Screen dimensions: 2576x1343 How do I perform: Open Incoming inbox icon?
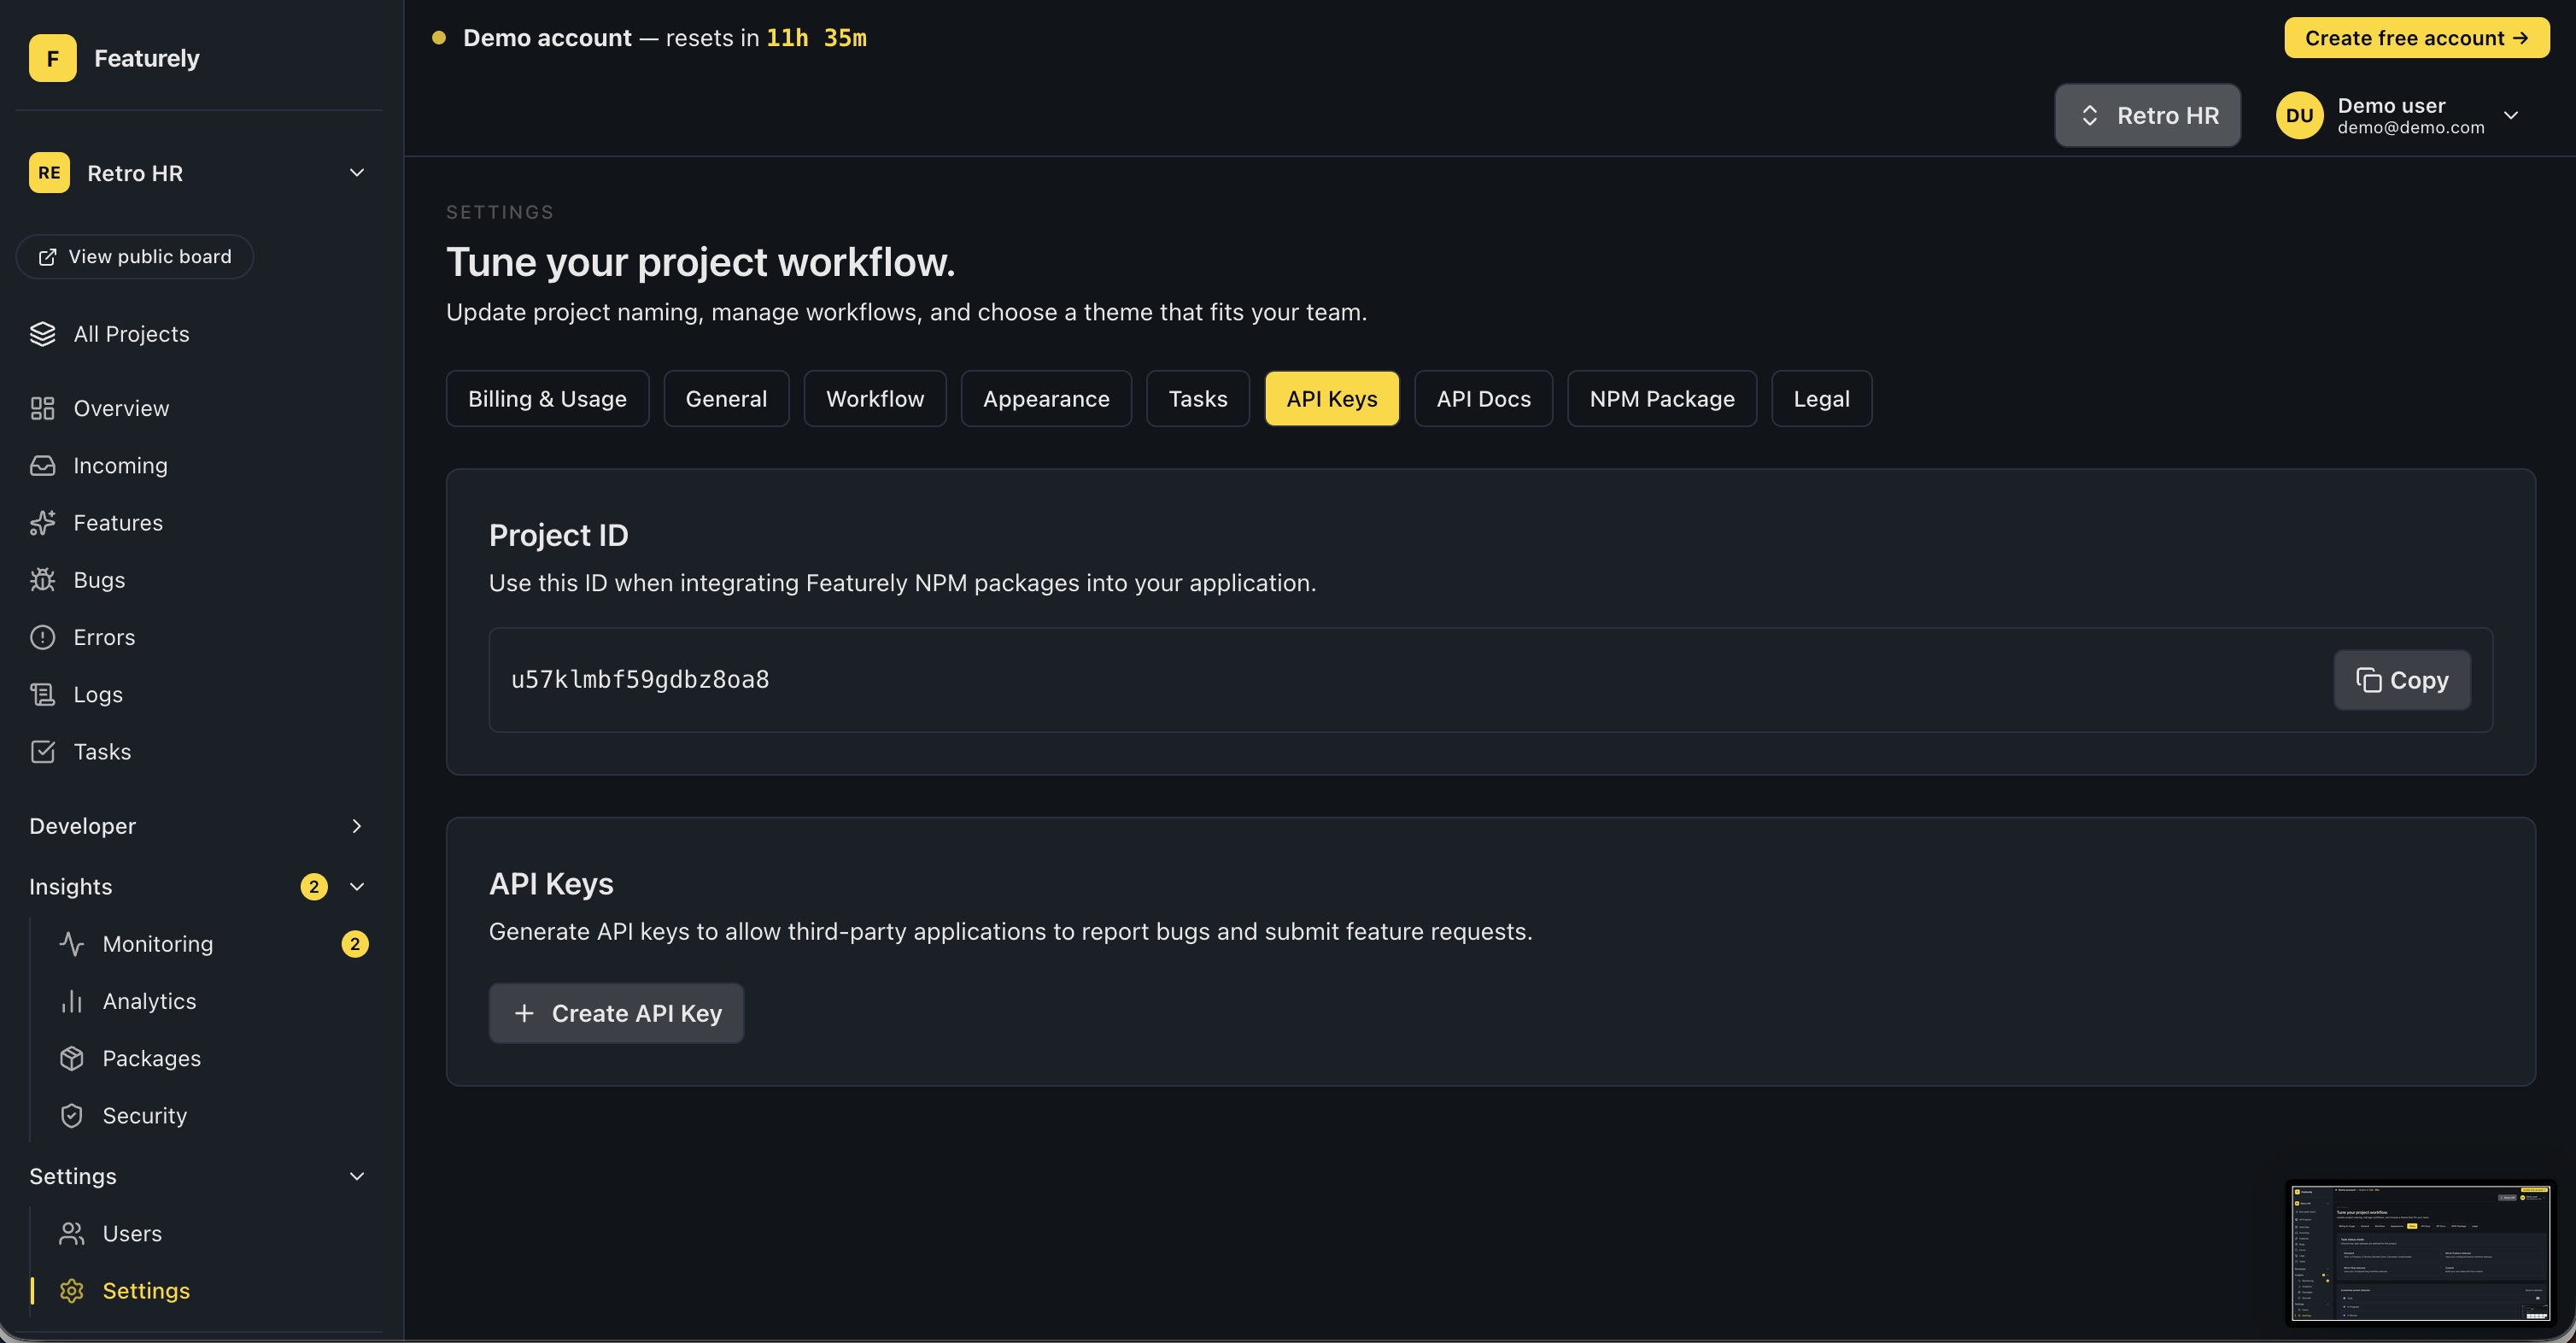[42, 466]
